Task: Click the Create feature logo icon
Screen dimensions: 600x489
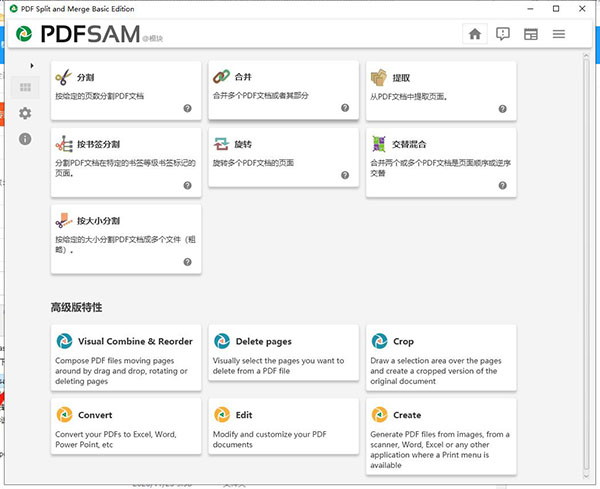Action: 380,414
